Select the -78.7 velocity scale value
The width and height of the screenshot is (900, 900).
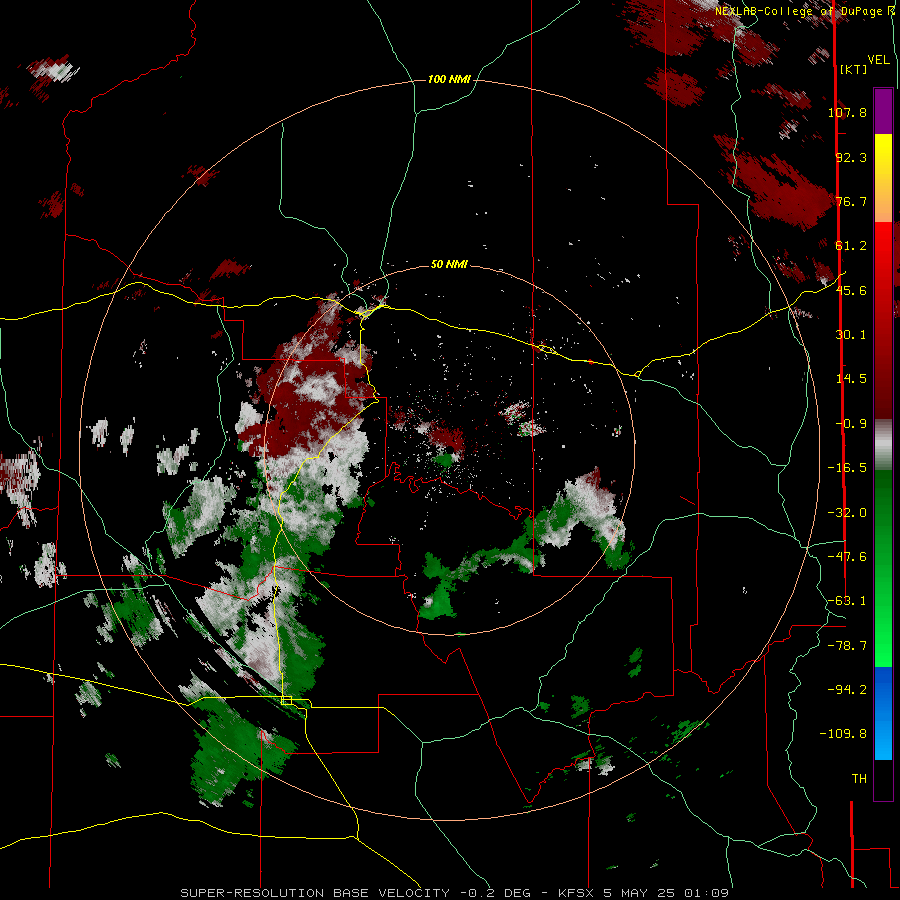847,646
